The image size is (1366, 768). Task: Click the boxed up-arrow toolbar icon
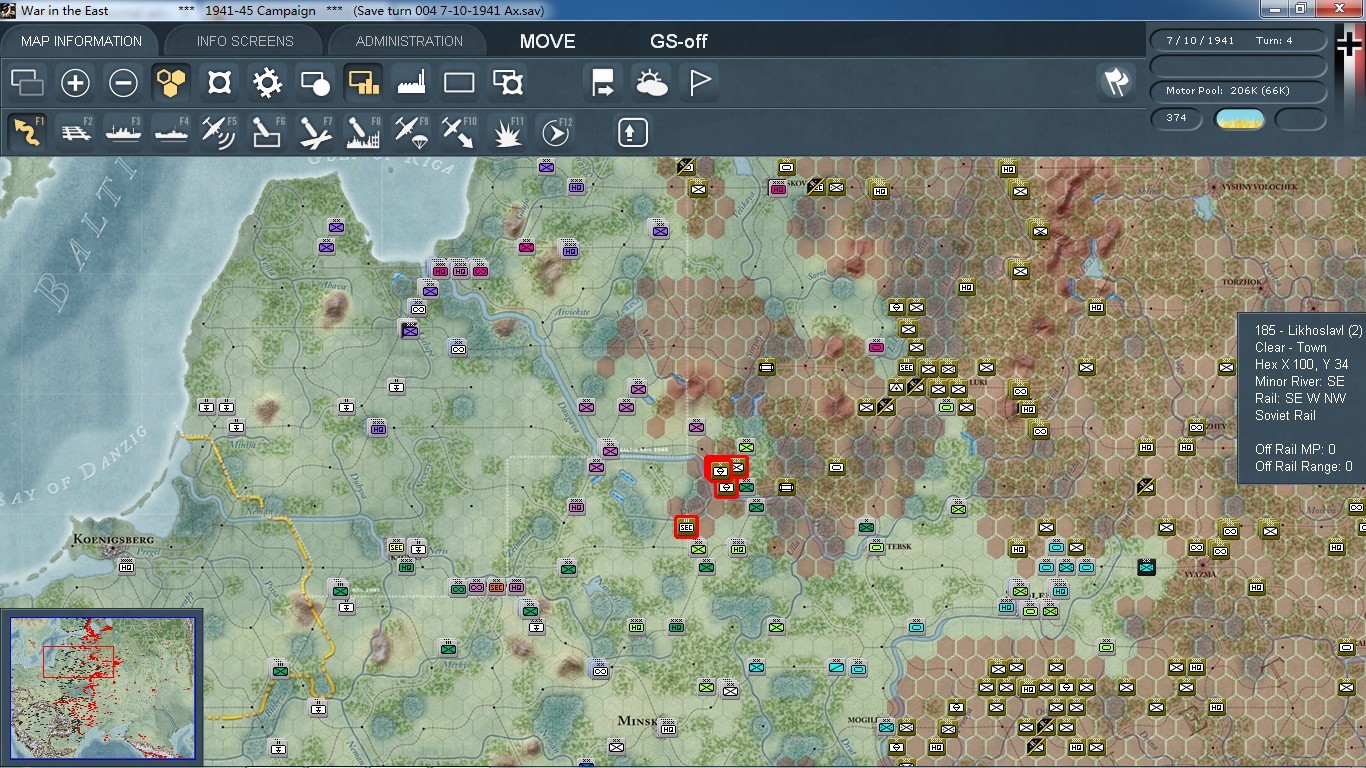point(632,132)
